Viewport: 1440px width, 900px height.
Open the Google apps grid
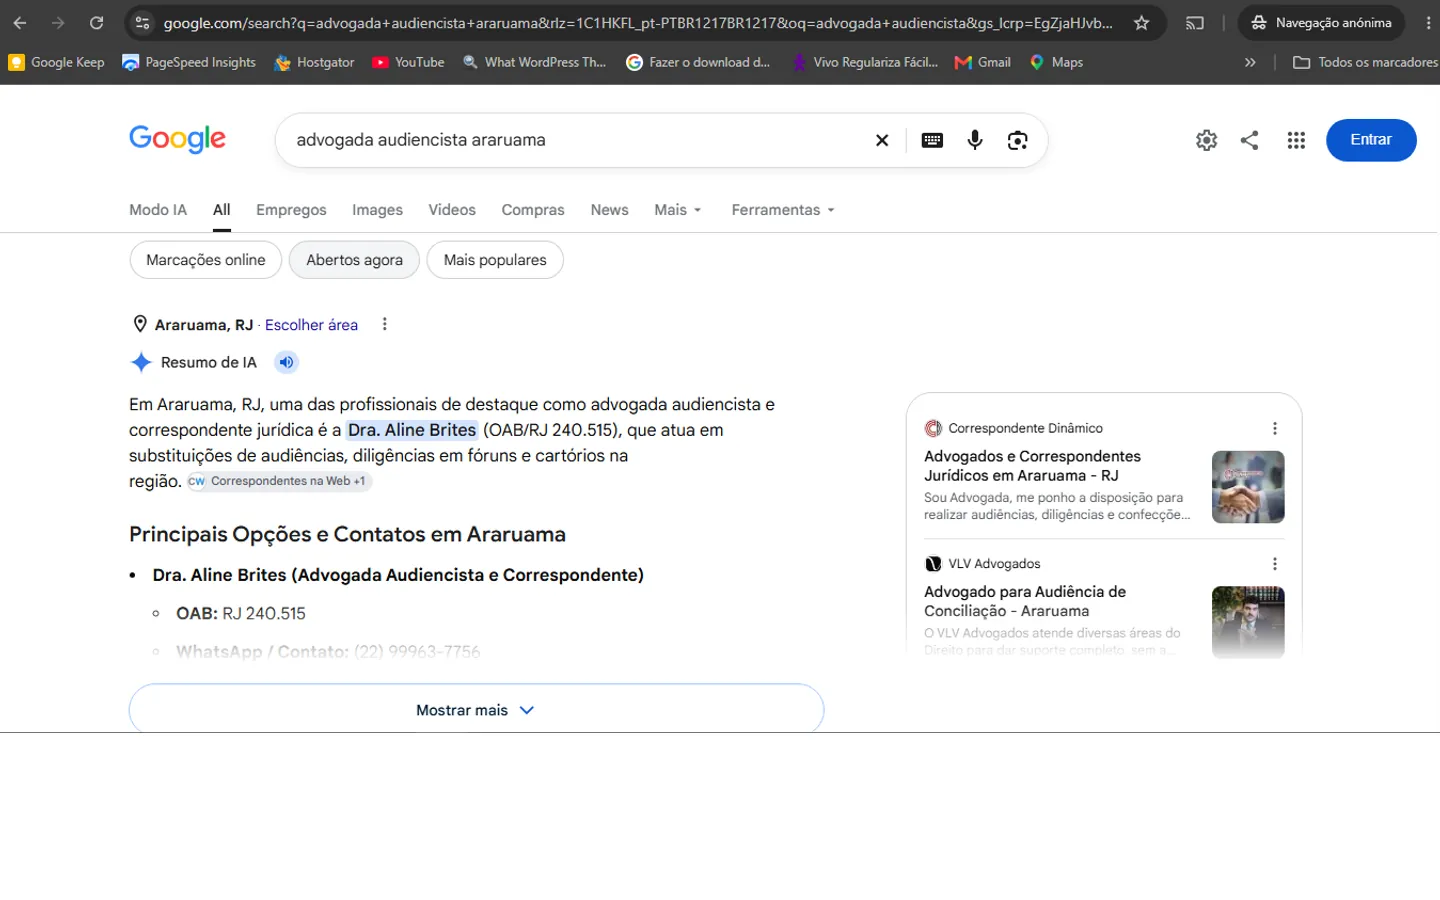1296,140
